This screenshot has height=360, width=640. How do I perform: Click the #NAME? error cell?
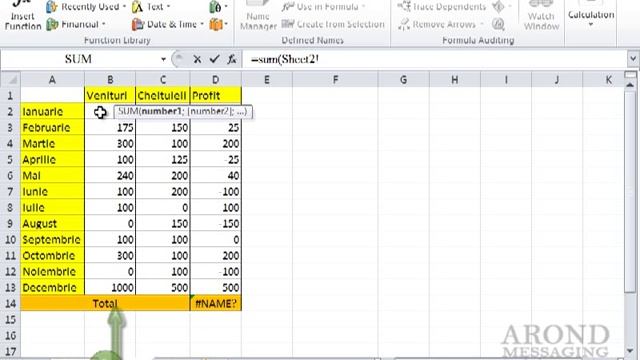(216, 303)
